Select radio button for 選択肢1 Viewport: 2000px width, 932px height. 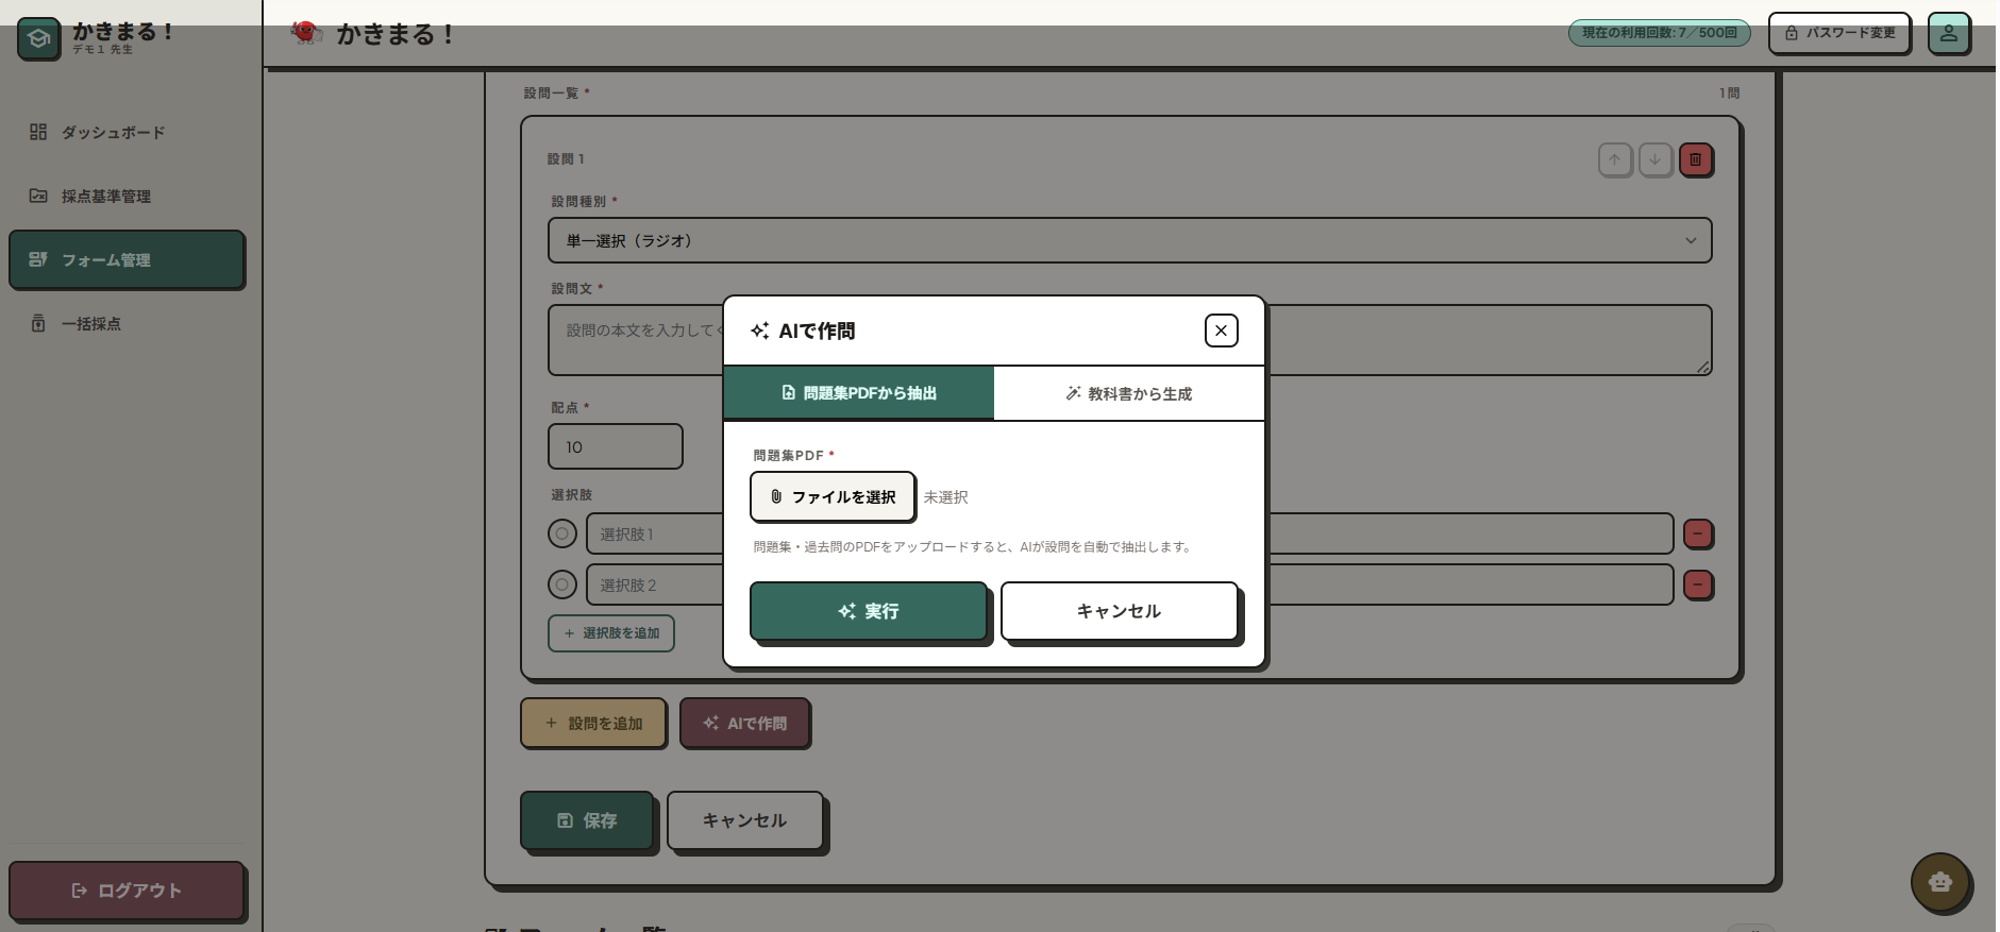click(x=562, y=534)
